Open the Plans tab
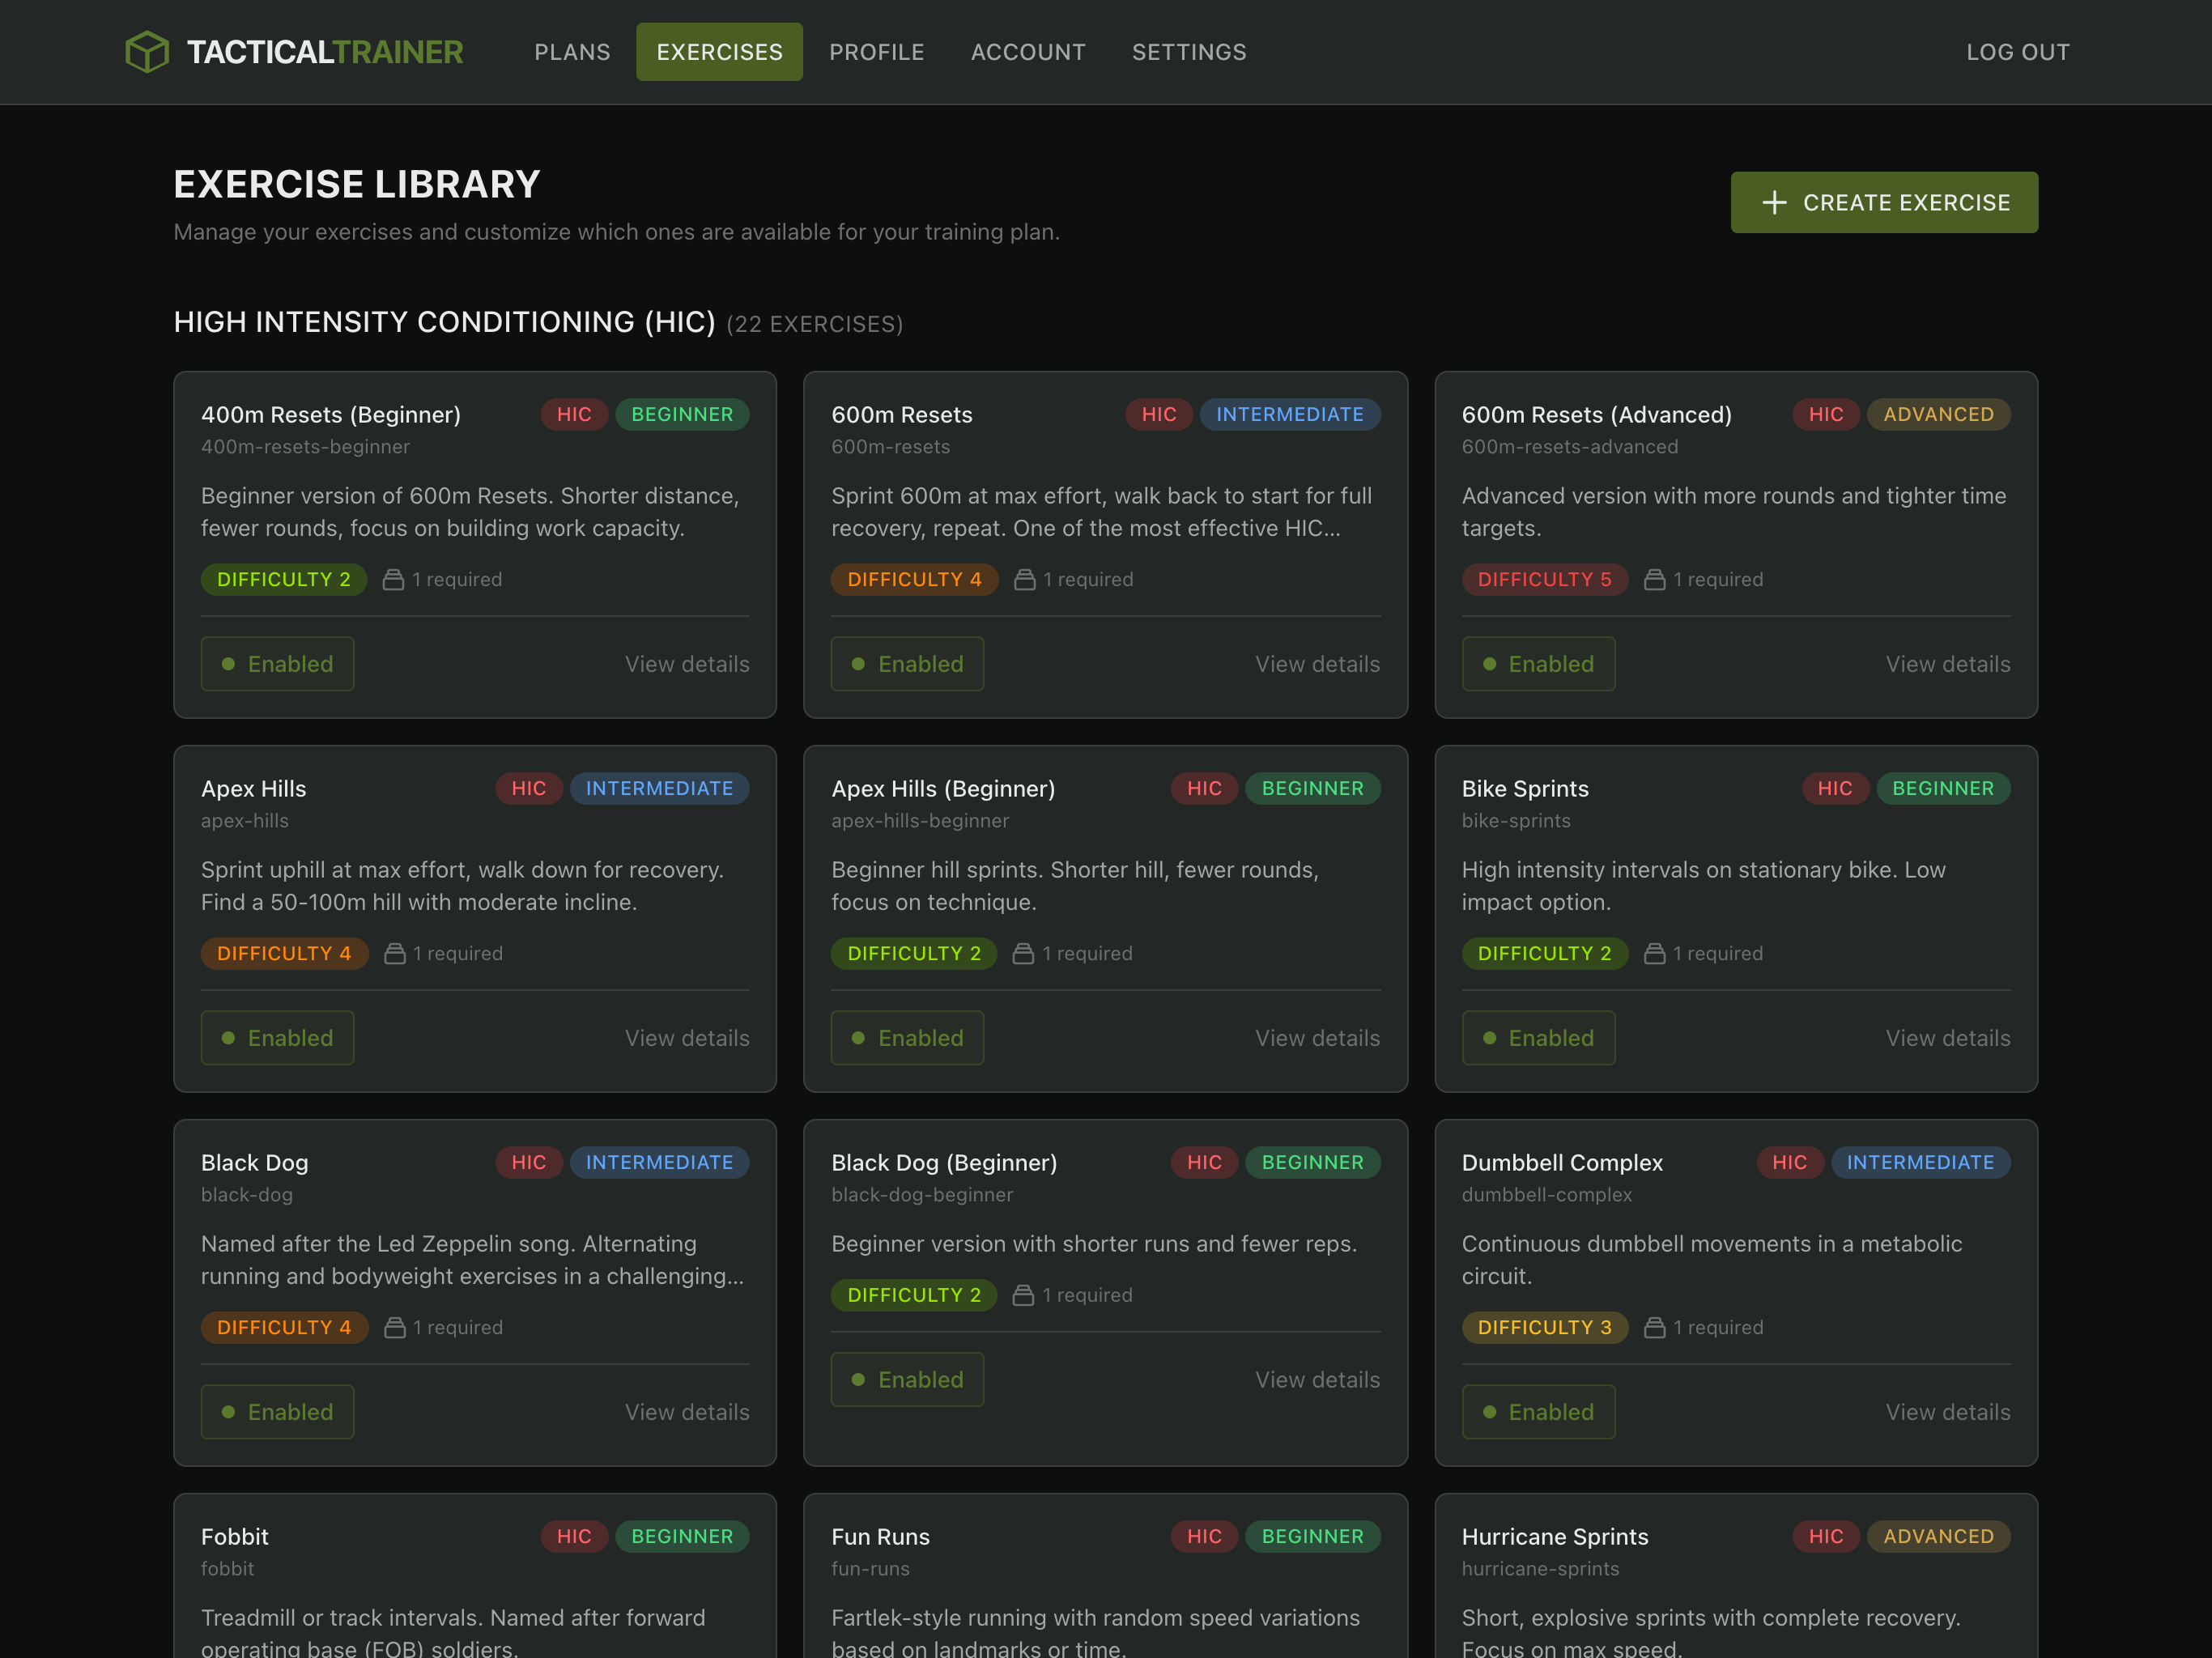The image size is (2212, 1658). coord(572,52)
